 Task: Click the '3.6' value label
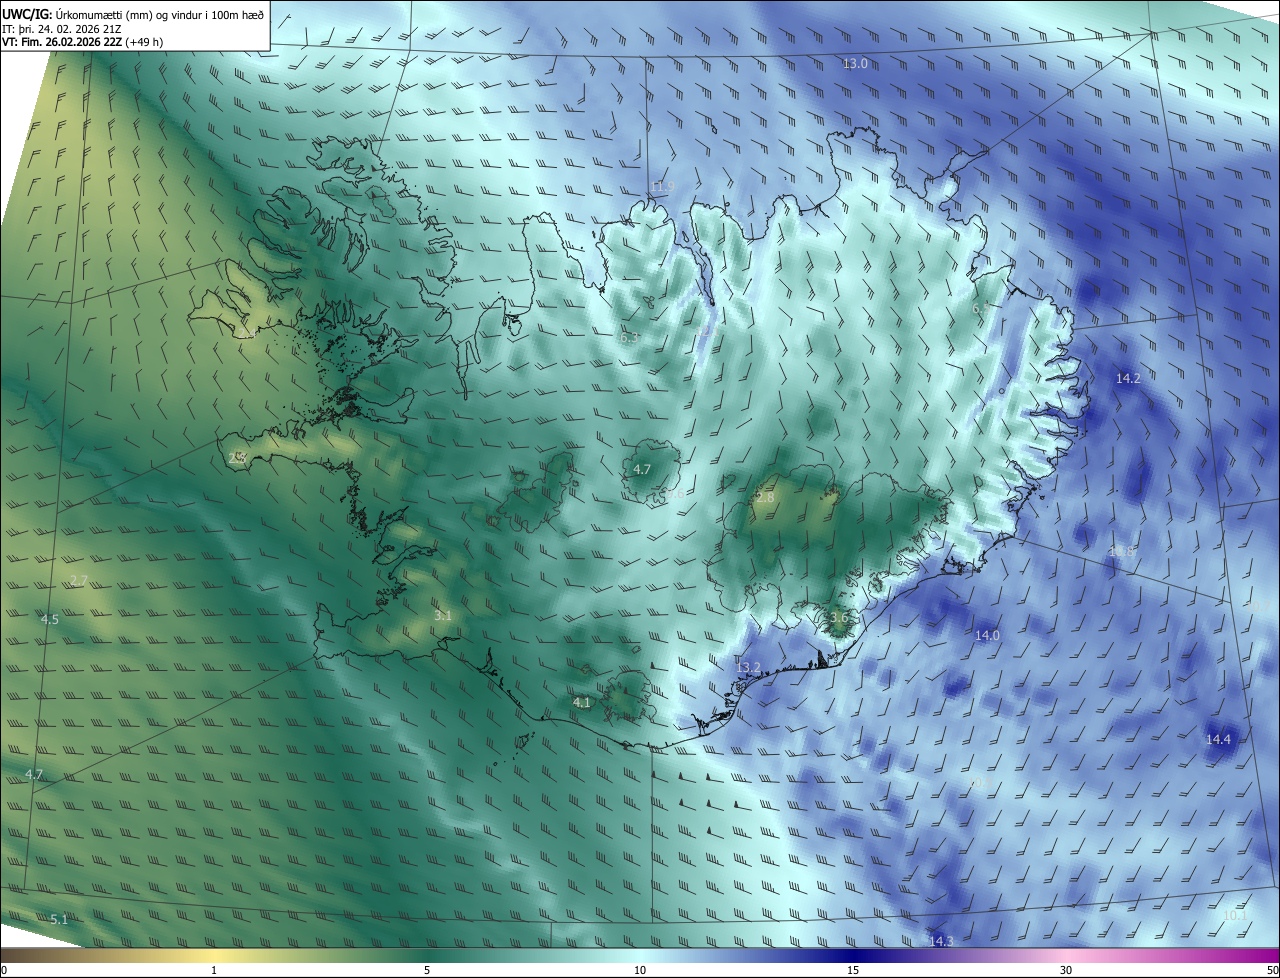tap(839, 617)
